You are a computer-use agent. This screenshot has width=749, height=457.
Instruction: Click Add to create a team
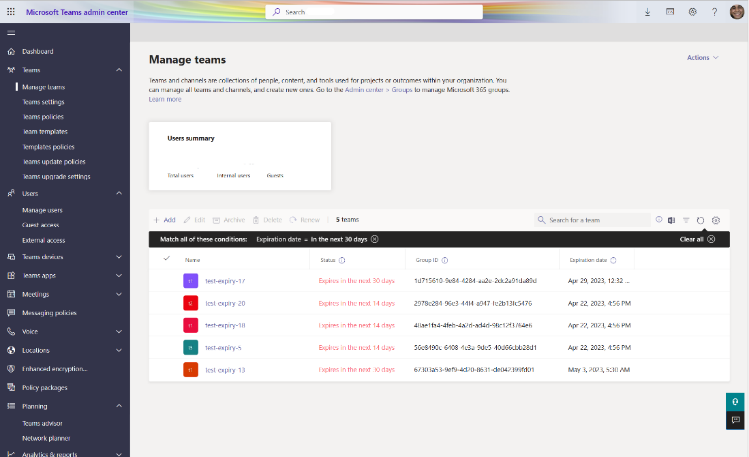pos(164,220)
